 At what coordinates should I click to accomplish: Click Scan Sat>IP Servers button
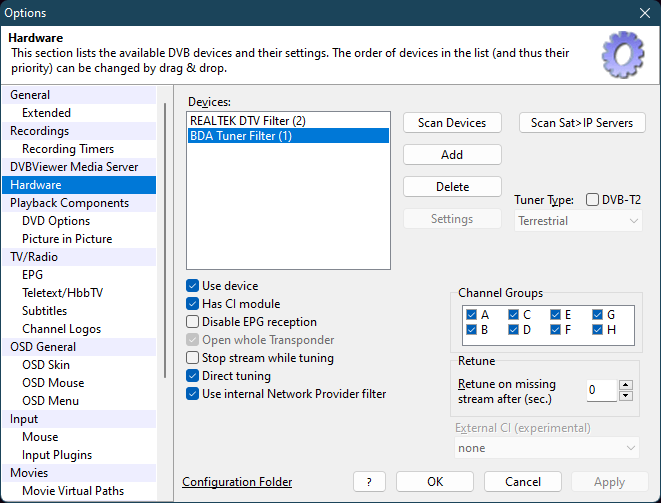tap(582, 123)
